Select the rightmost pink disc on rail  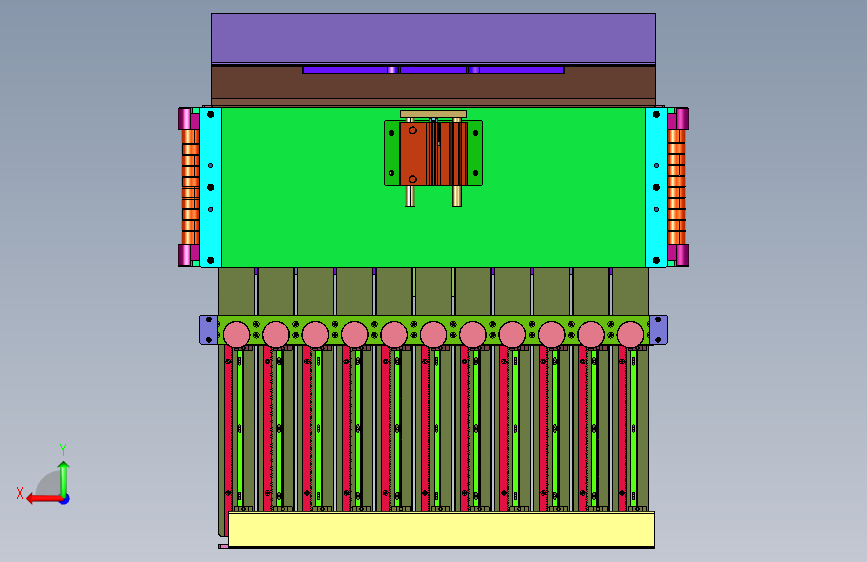coord(630,335)
